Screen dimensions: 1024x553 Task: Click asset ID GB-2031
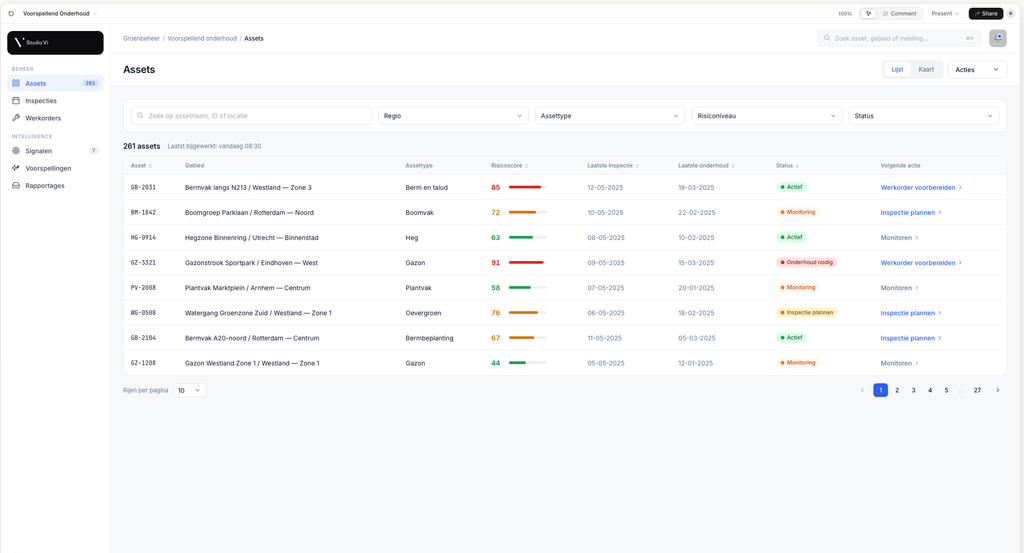[143, 187]
